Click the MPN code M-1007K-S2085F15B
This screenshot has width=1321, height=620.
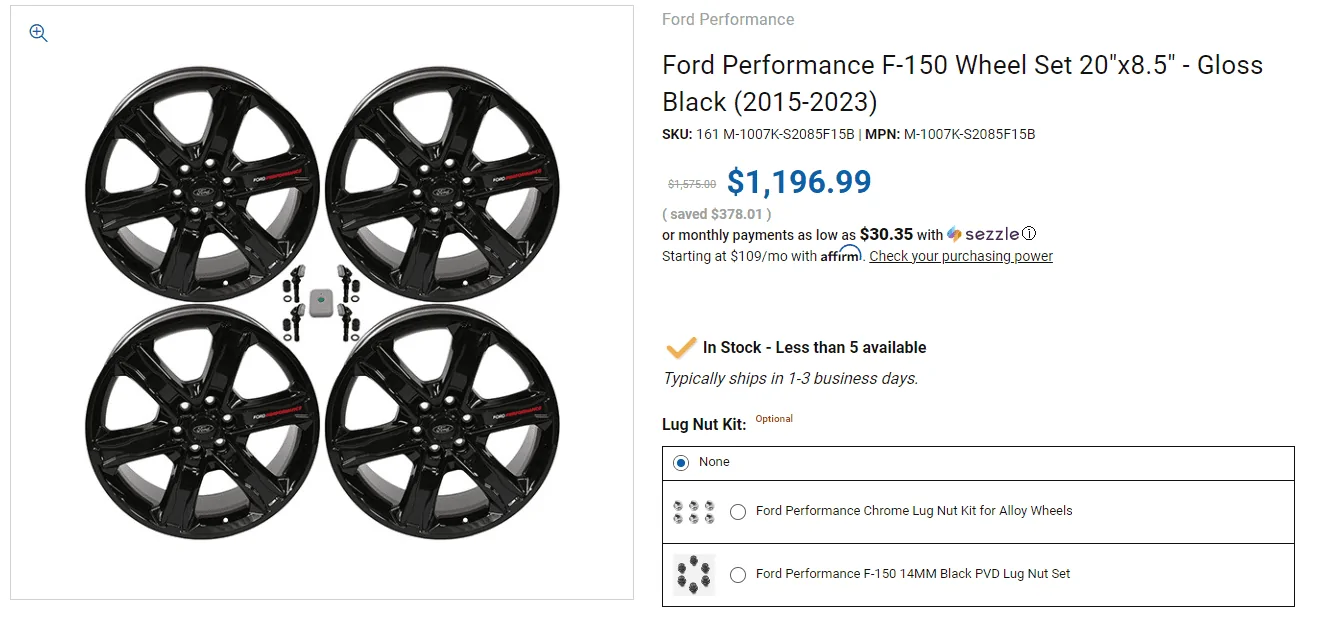pyautogui.click(x=971, y=133)
